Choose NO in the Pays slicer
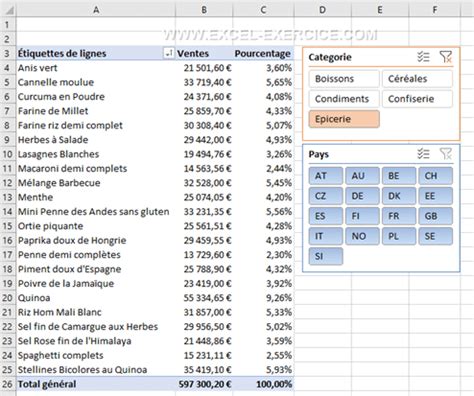This screenshot has width=474, height=396. (x=362, y=236)
